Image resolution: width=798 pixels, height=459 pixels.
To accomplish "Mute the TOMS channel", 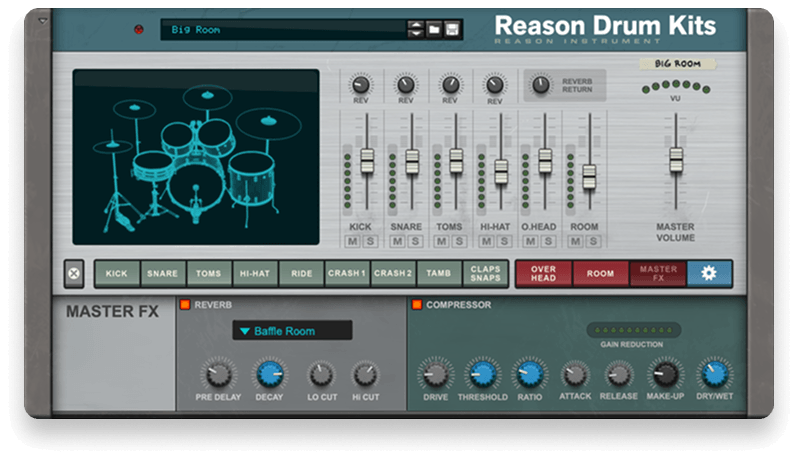I will [441, 242].
